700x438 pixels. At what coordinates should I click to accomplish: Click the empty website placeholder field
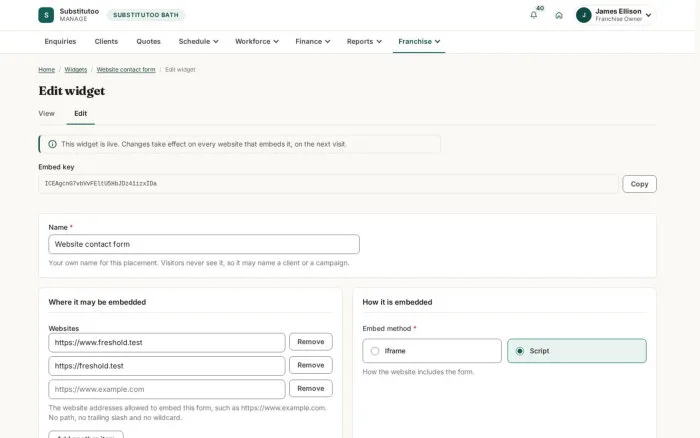pyautogui.click(x=167, y=389)
